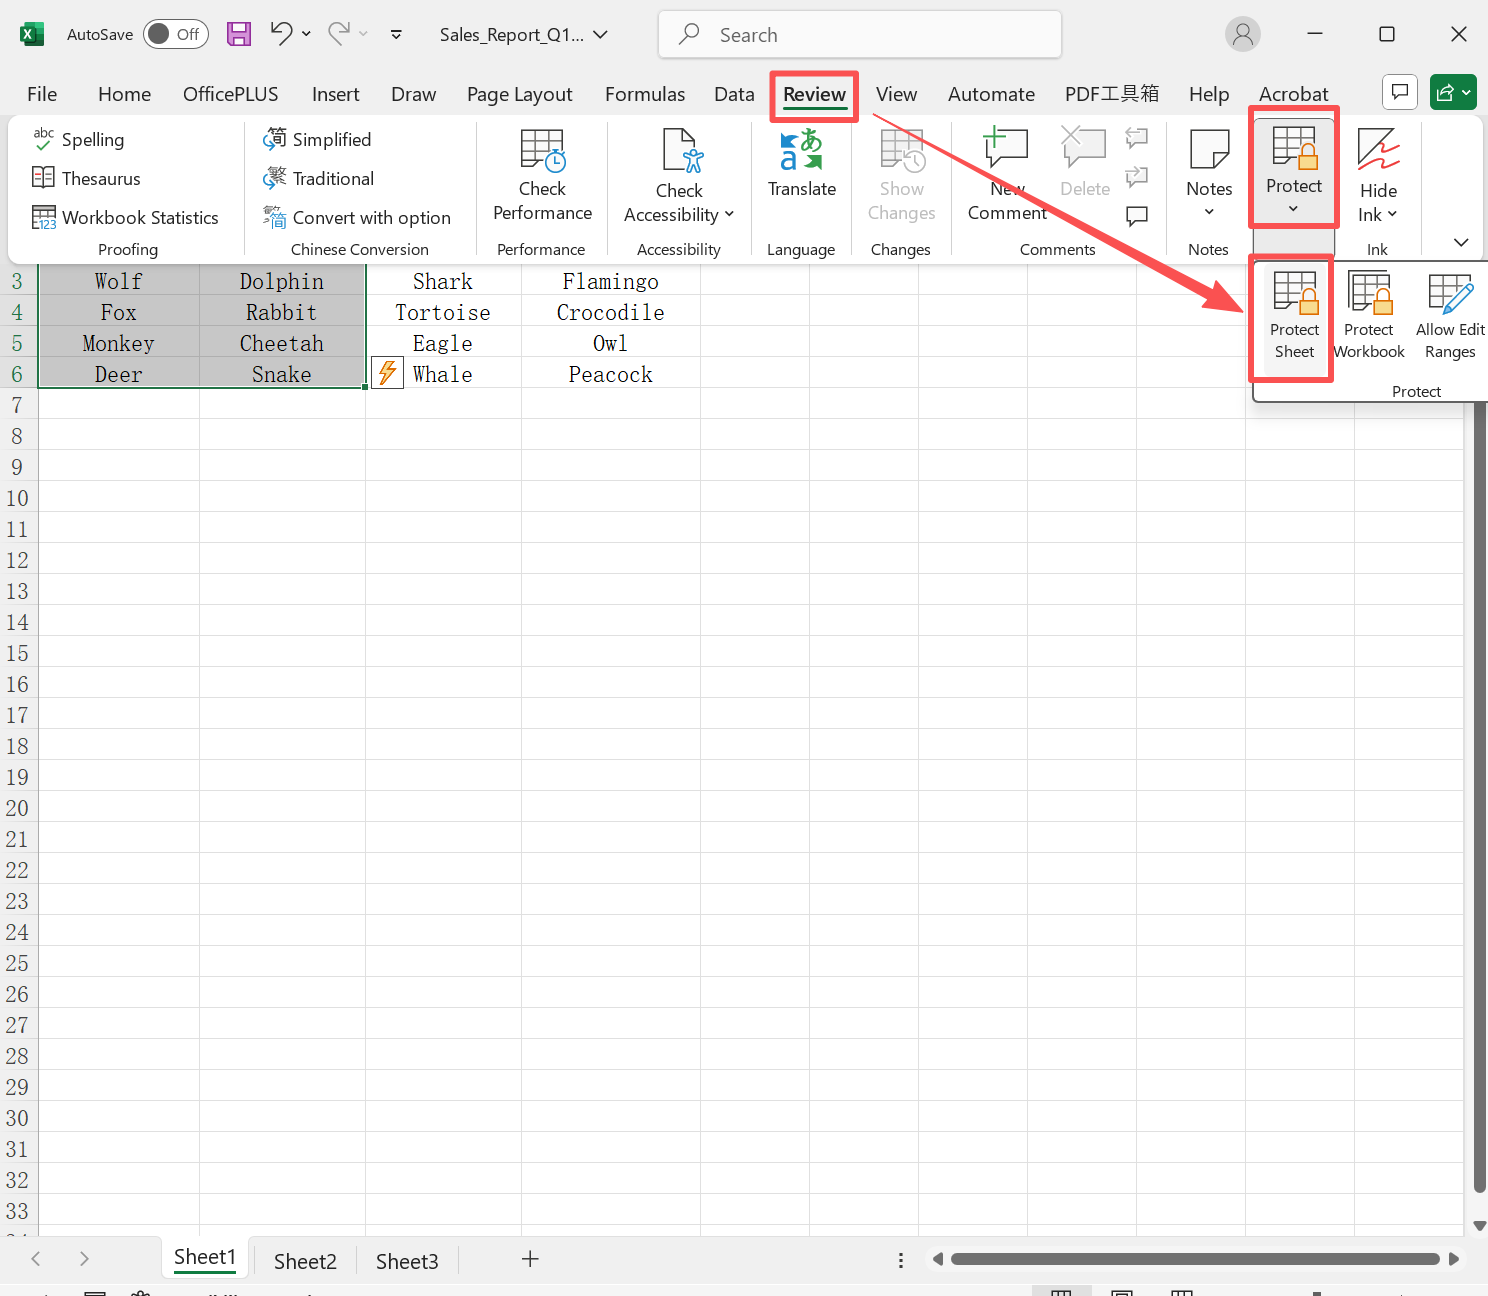The width and height of the screenshot is (1488, 1296).
Task: Run Check Performance
Action: 542,175
